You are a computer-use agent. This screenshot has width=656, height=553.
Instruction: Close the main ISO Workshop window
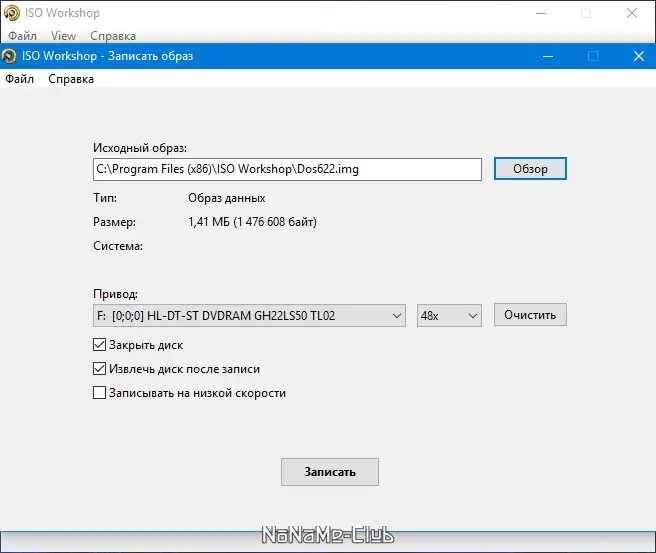[x=632, y=13]
